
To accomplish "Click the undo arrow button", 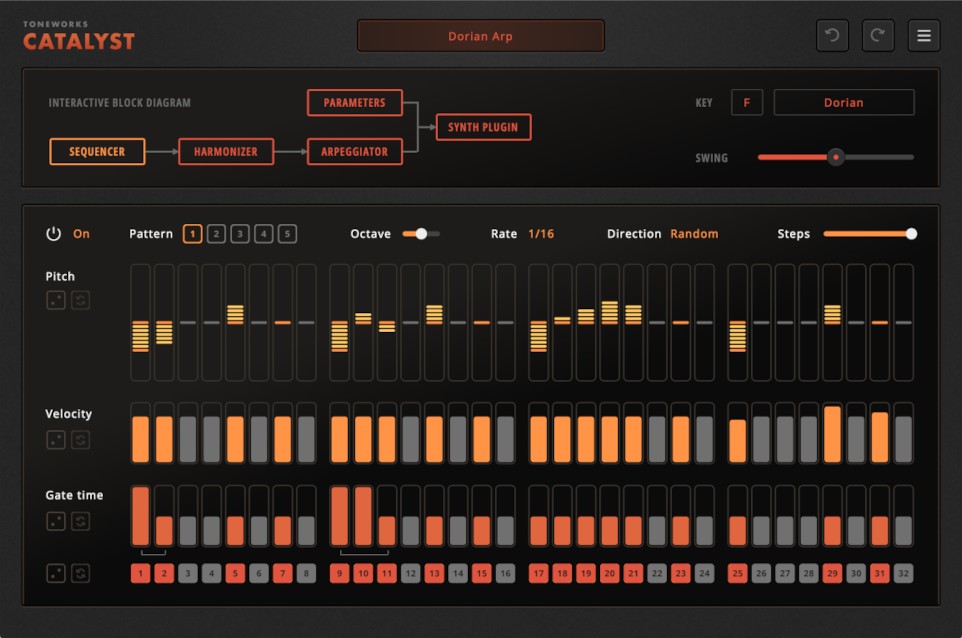I will click(x=832, y=36).
